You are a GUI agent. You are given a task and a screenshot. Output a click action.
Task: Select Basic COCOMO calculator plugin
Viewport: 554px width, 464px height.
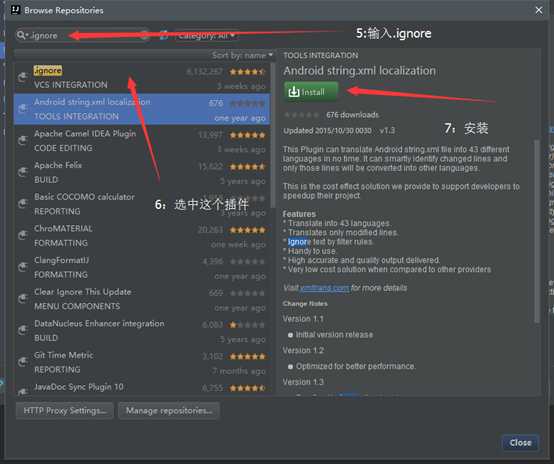[x=142, y=204]
